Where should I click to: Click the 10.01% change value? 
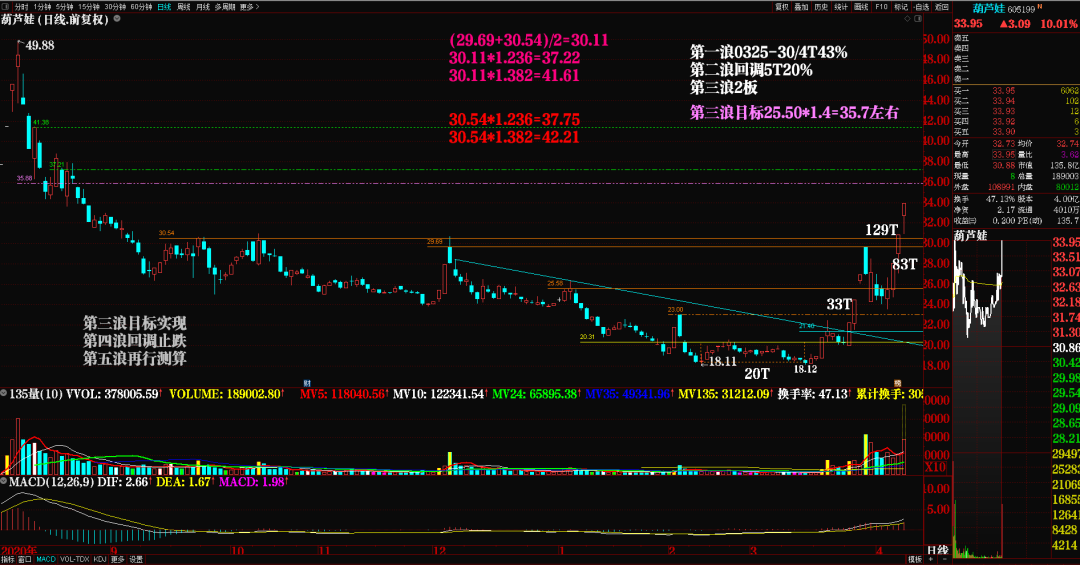[1059, 23]
